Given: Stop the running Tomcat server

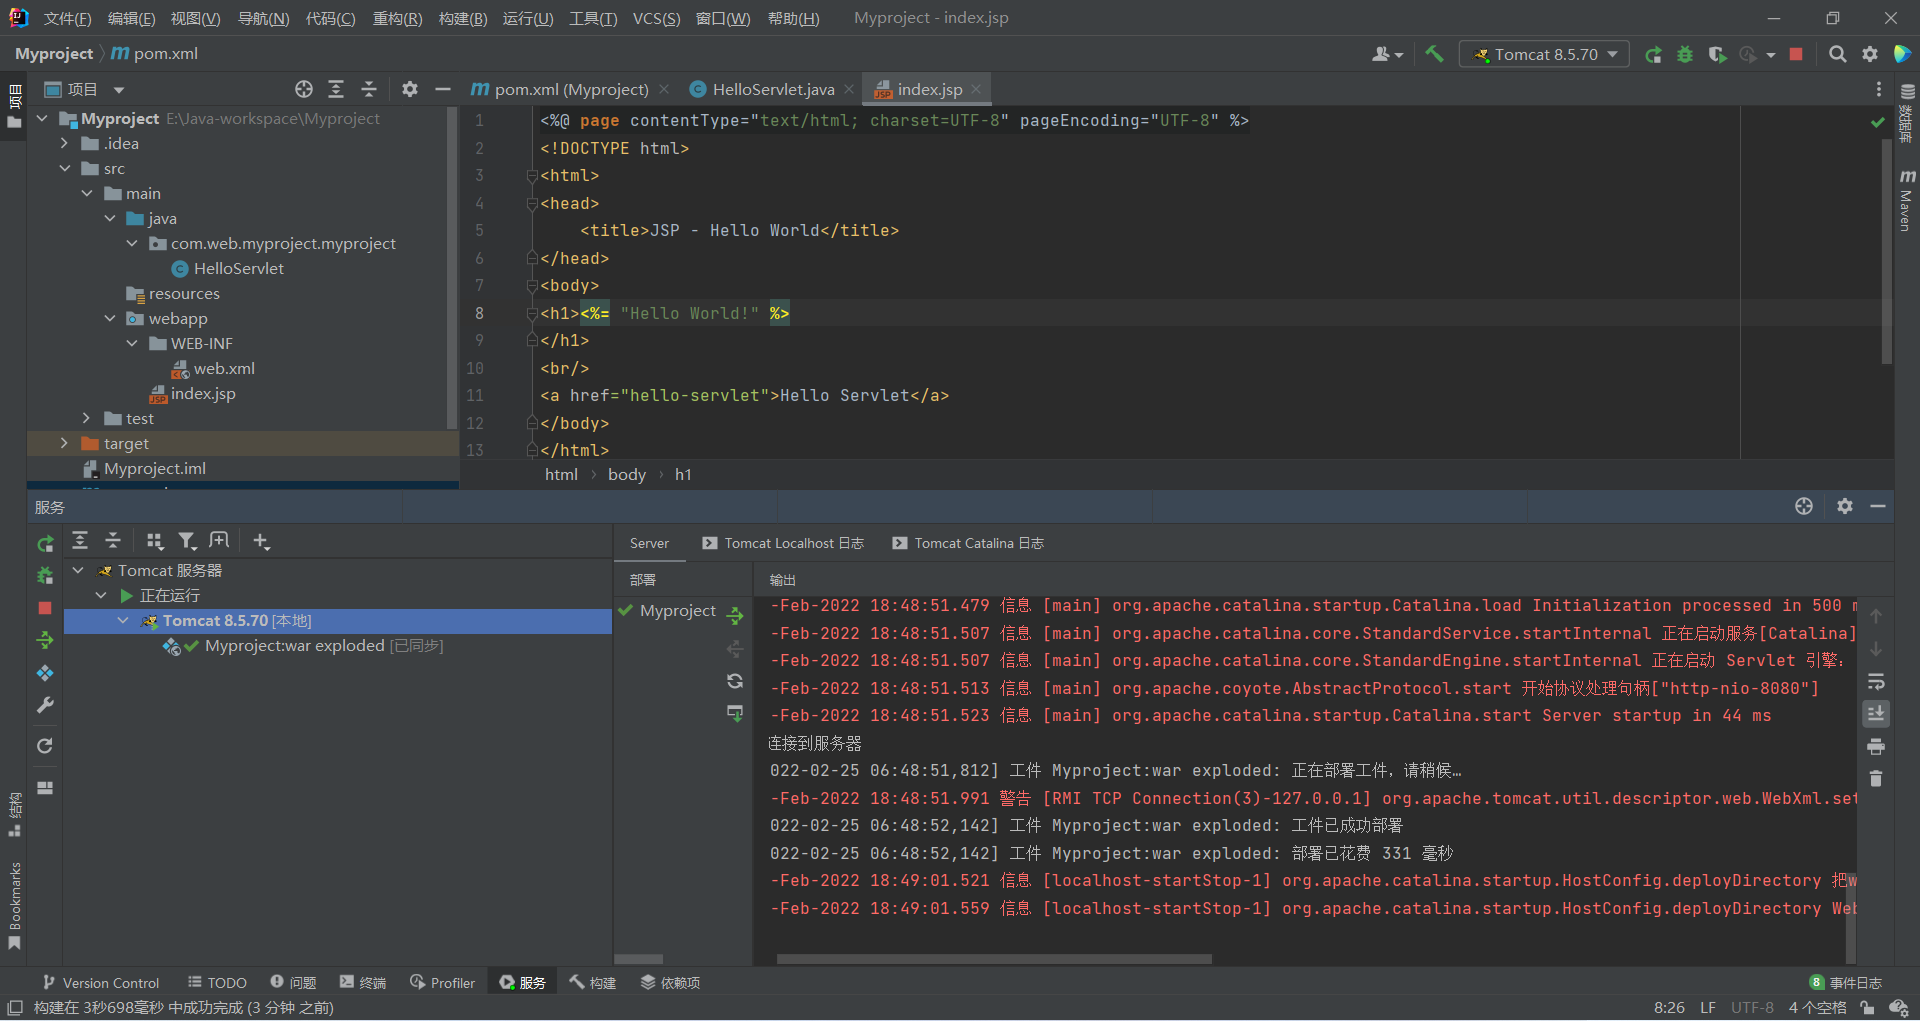Looking at the screenshot, I should coord(1796,54).
